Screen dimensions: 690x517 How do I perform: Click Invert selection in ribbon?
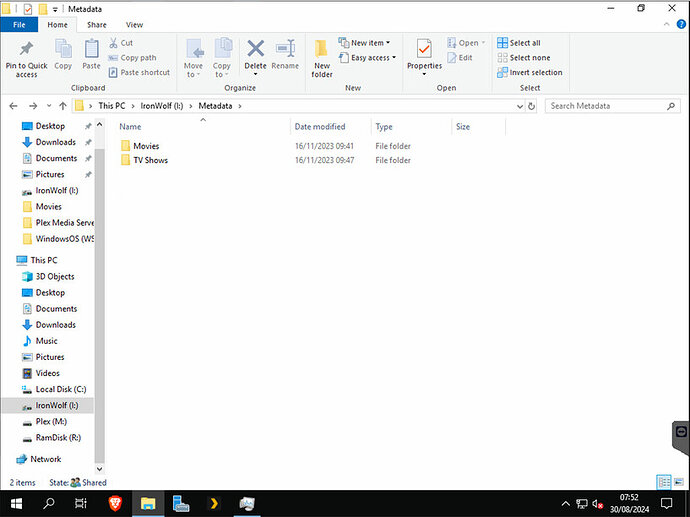[x=530, y=72]
